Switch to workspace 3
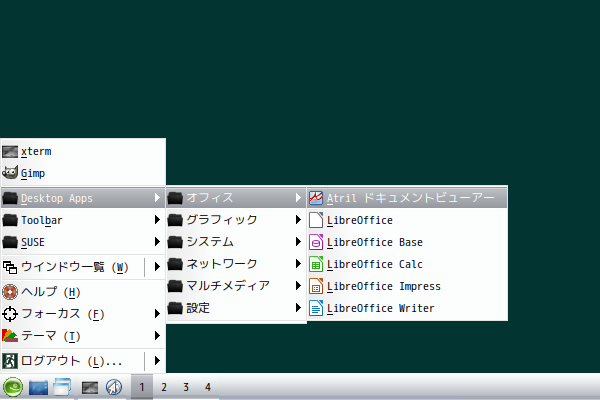600x400 pixels. pos(186,387)
